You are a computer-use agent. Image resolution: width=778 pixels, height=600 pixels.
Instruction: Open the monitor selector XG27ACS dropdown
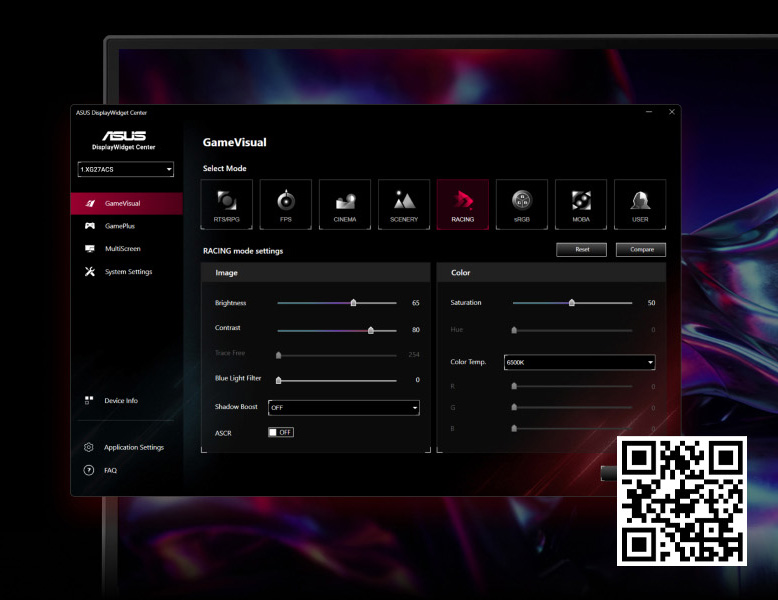coord(126,169)
